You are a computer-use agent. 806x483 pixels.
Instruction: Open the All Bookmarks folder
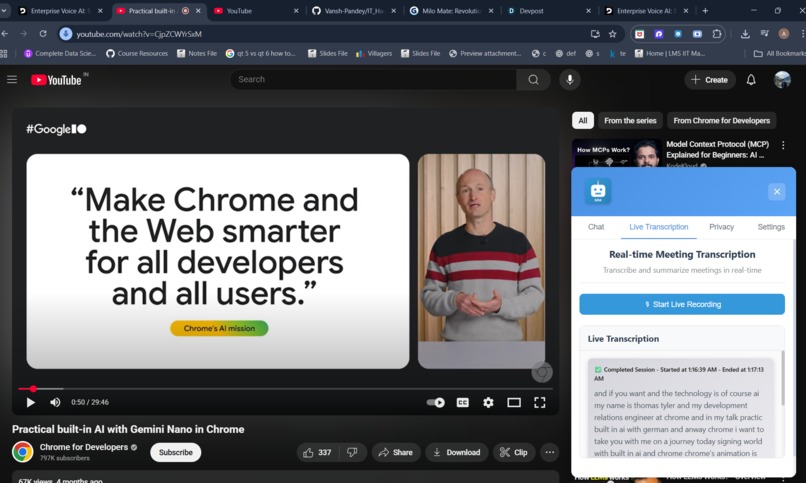pyautogui.click(x=779, y=53)
